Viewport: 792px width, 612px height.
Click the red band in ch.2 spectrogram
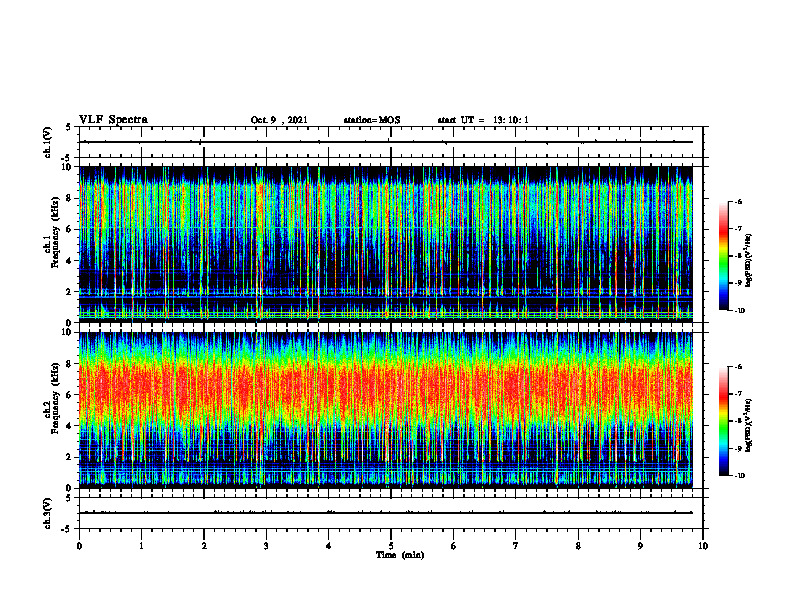pyautogui.click(x=386, y=390)
